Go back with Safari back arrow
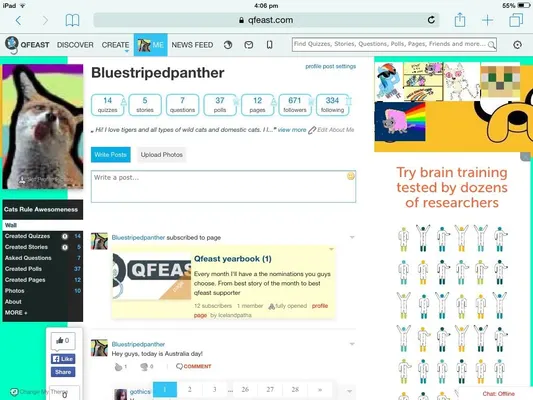 pyautogui.click(x=18, y=20)
